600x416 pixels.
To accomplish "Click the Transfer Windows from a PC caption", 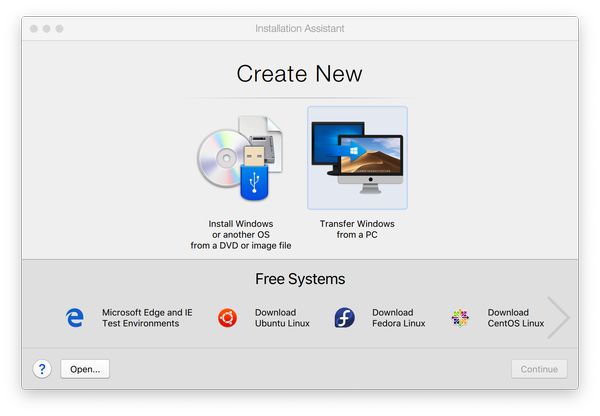I will point(357,229).
